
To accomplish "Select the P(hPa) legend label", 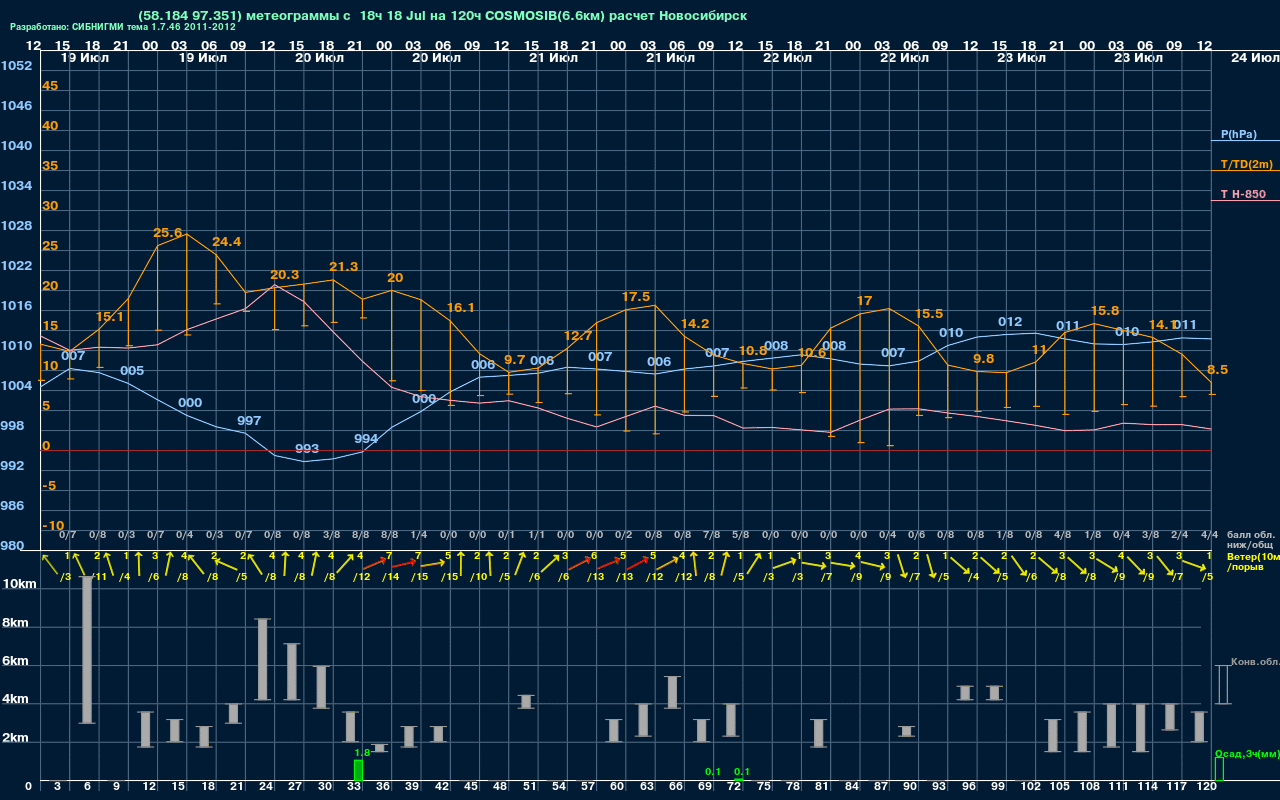I will (1239, 134).
